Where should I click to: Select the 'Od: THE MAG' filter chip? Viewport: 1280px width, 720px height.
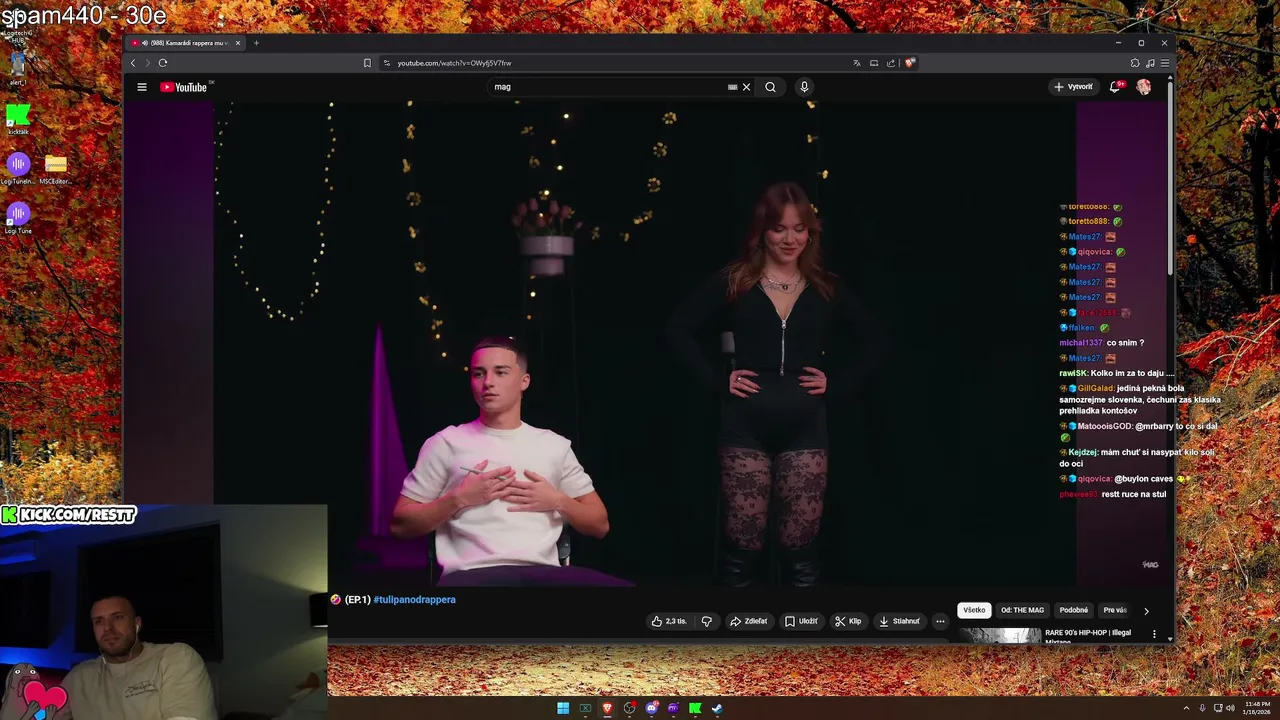1022,610
